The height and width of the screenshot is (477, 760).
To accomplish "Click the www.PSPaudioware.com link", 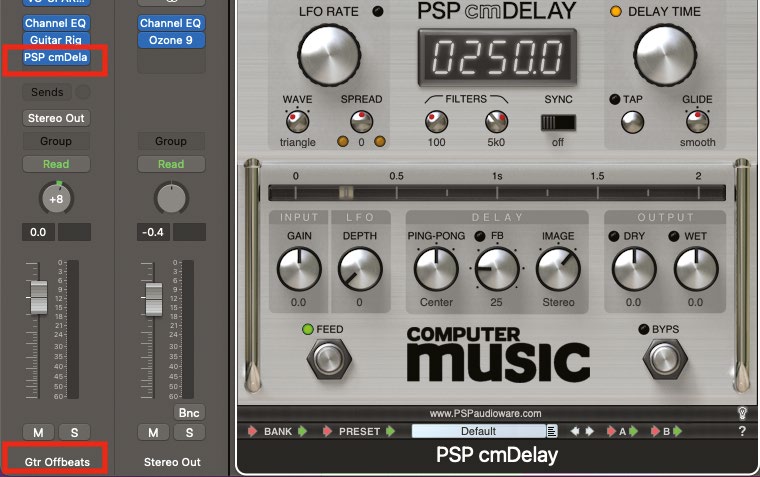I will click(x=485, y=412).
